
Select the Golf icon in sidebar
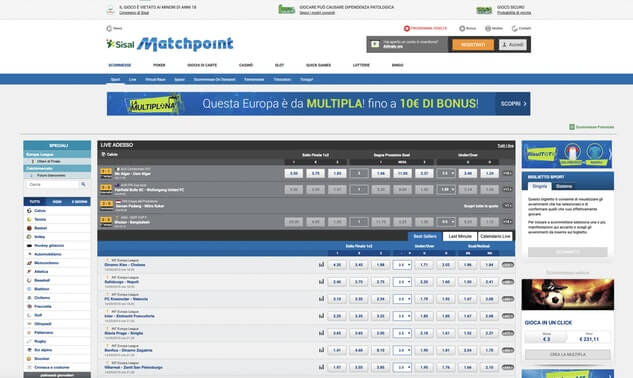(29, 315)
